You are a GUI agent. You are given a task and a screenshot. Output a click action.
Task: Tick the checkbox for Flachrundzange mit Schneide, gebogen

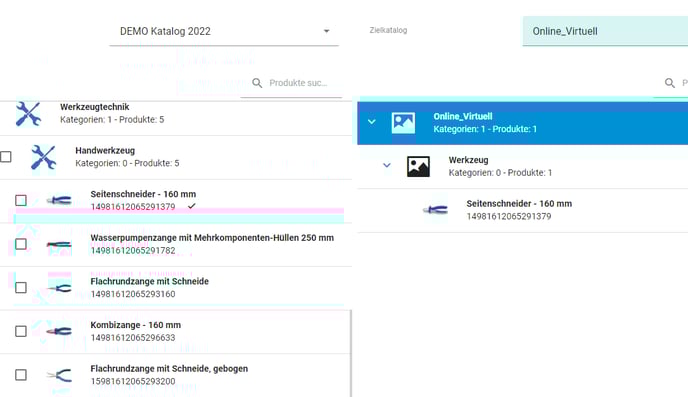click(21, 375)
